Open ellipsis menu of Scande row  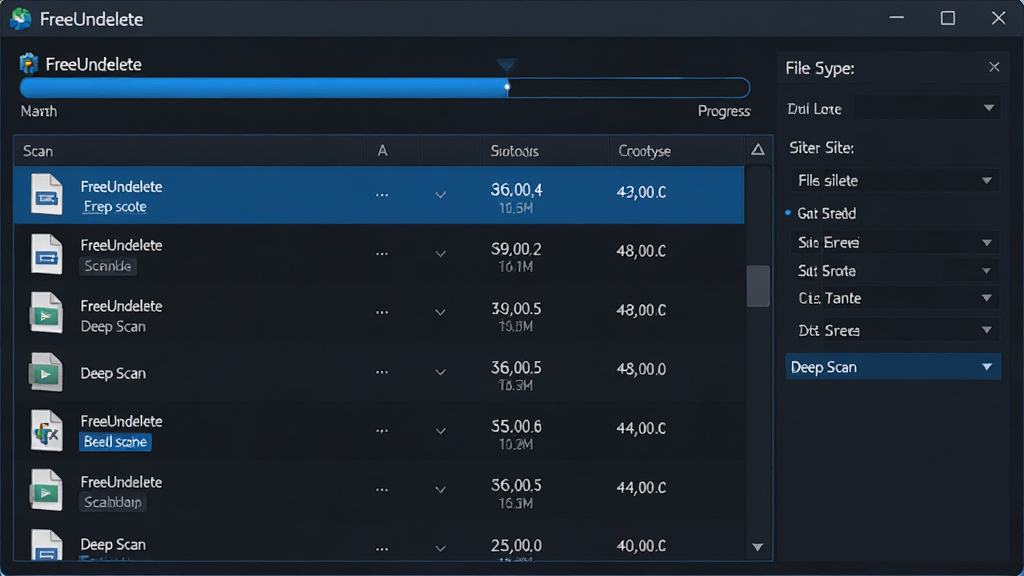(x=382, y=253)
